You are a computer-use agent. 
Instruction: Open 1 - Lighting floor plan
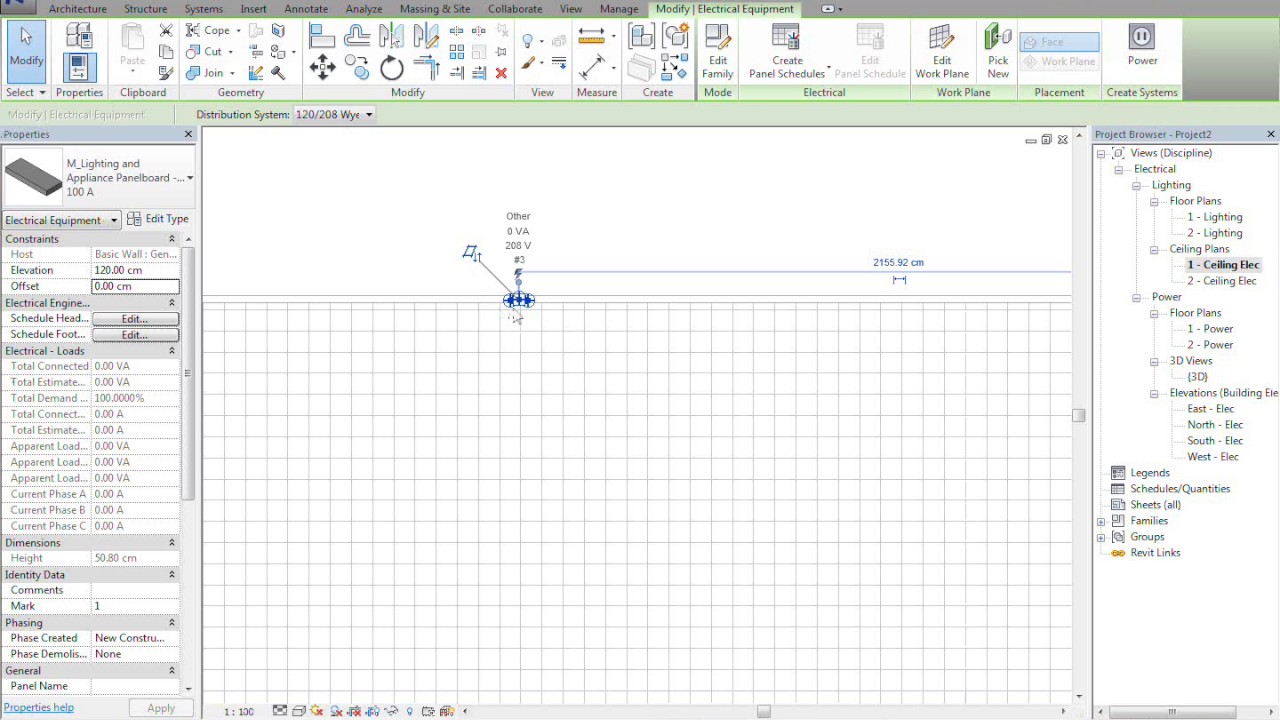(1214, 217)
